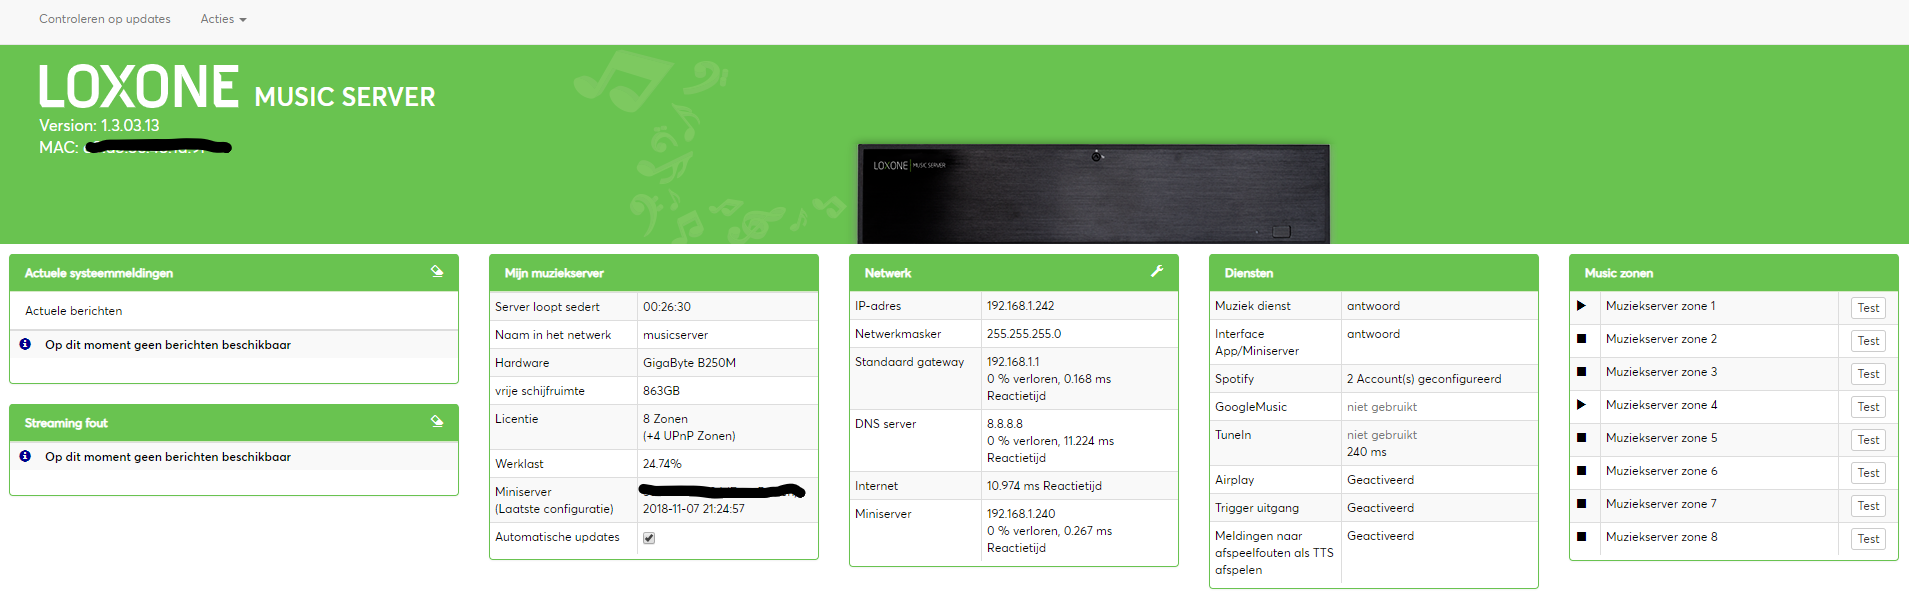Click GoogleMusic 'niet gebruikt' status
This screenshot has height=606, width=1909.
click(x=1382, y=407)
